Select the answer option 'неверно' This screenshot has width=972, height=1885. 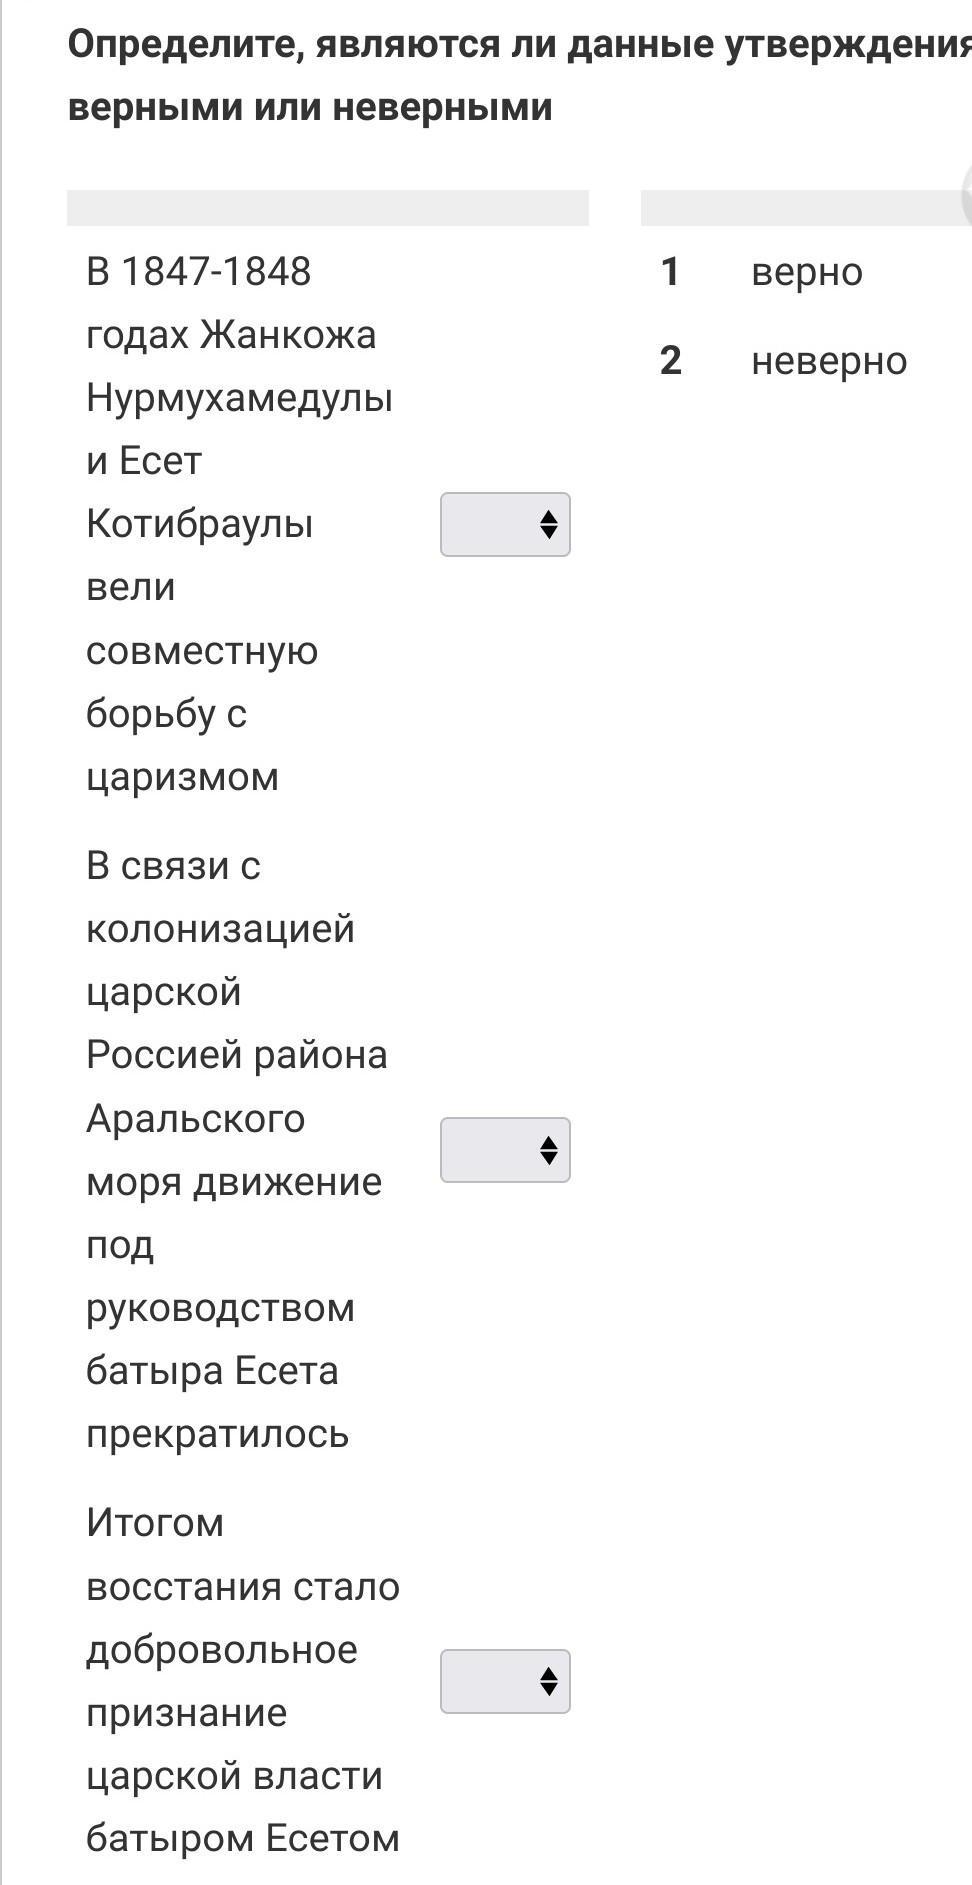coord(828,361)
